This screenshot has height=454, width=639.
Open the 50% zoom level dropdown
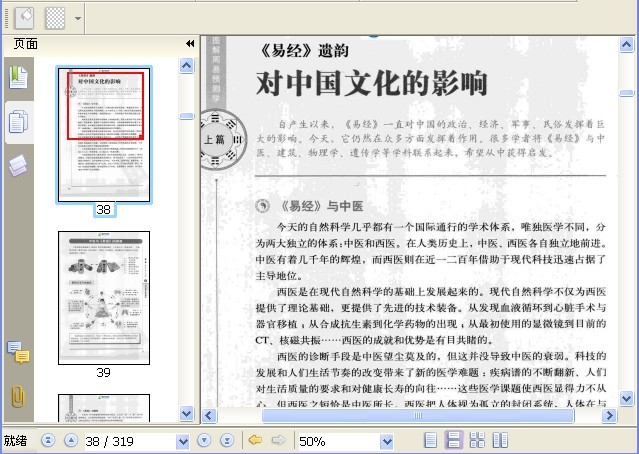click(387, 441)
